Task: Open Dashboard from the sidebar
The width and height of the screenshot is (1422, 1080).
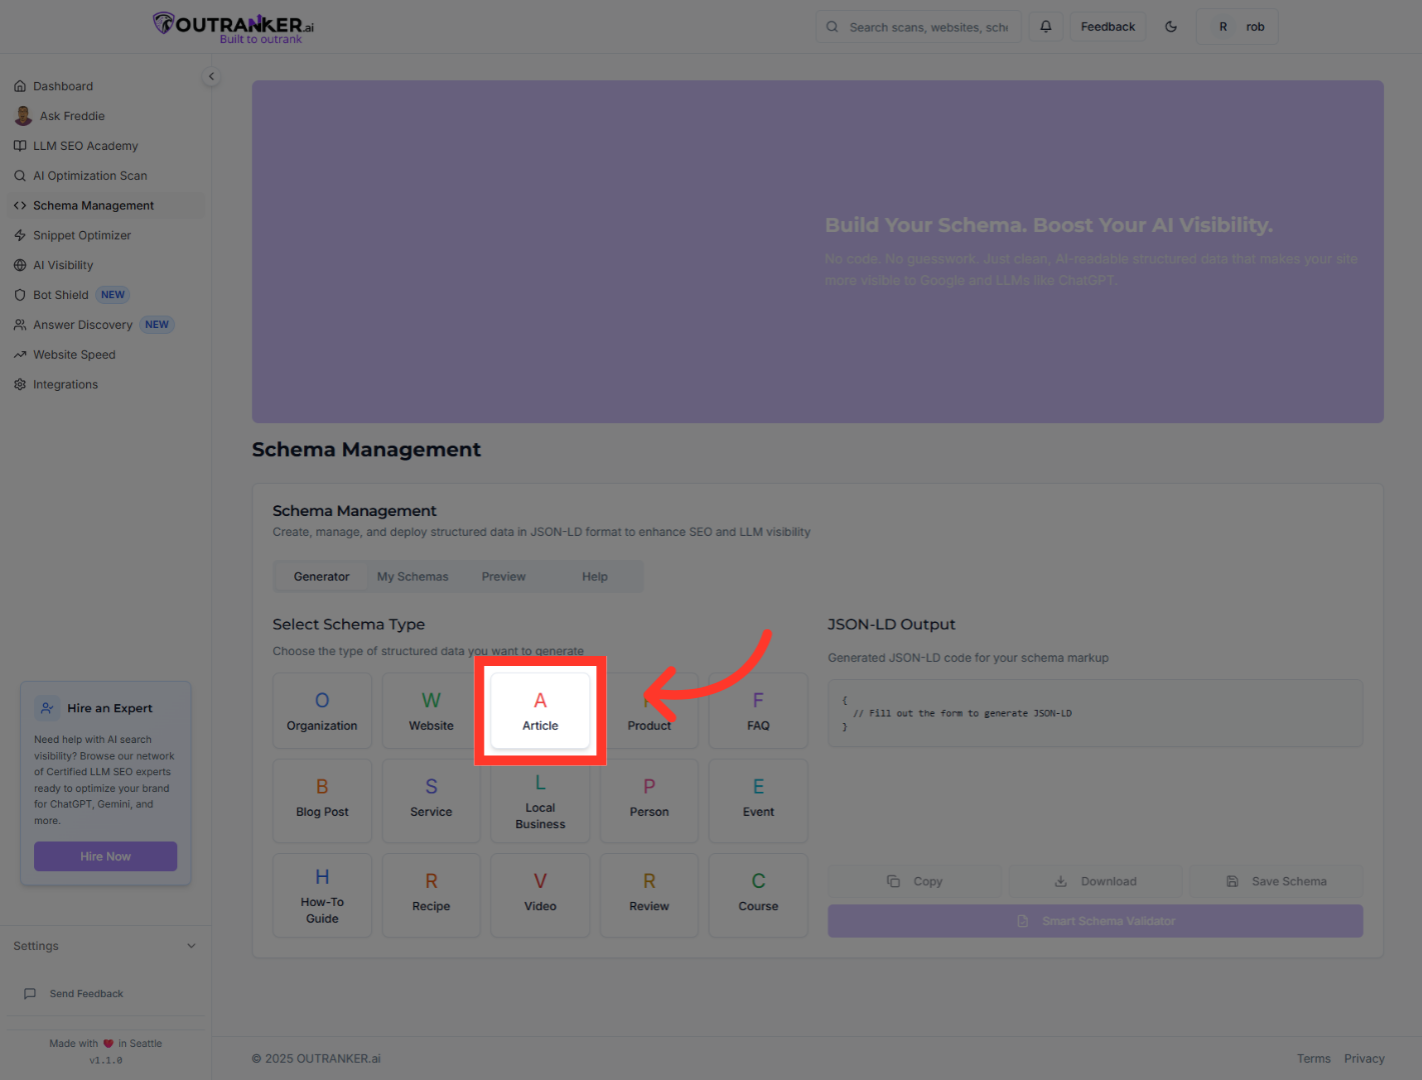Action: [63, 86]
